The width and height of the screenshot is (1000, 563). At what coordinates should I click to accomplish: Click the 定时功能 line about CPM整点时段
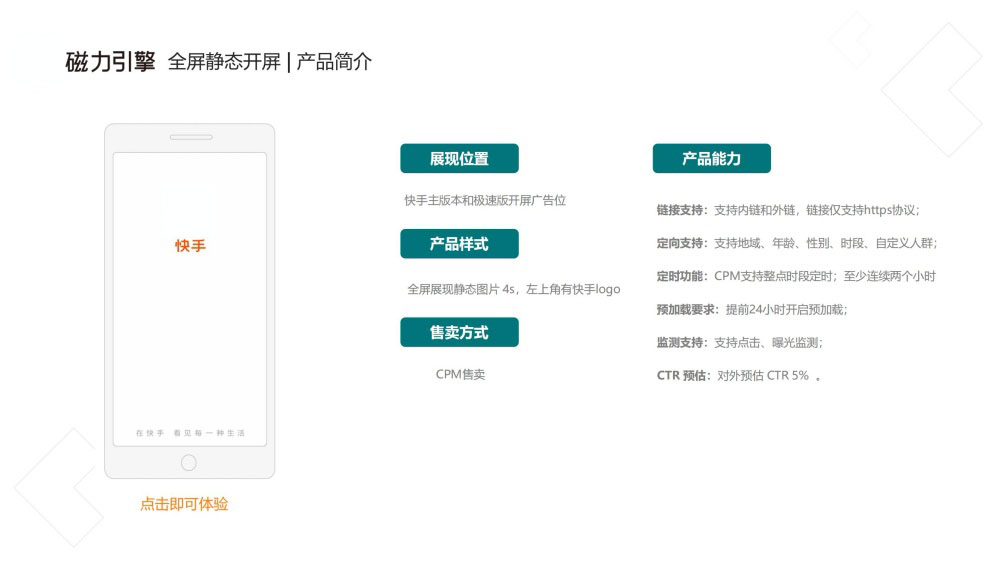point(797,277)
